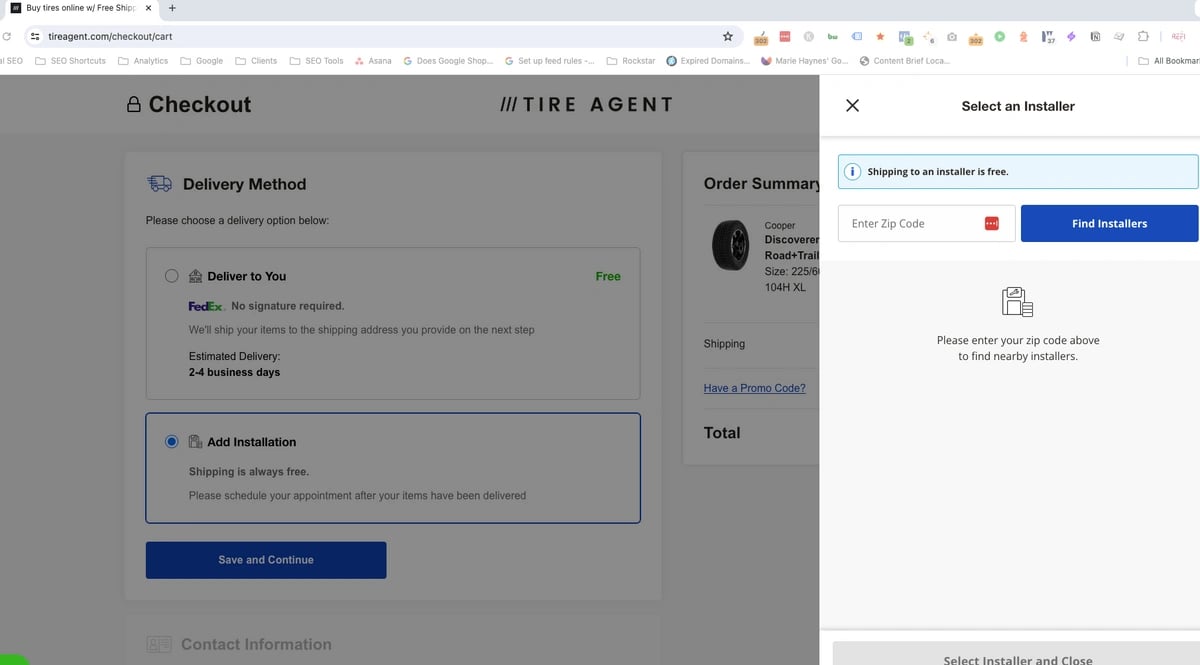Click the camera screenshot extension icon
Screen dimensions: 1200x665
pos(952,37)
